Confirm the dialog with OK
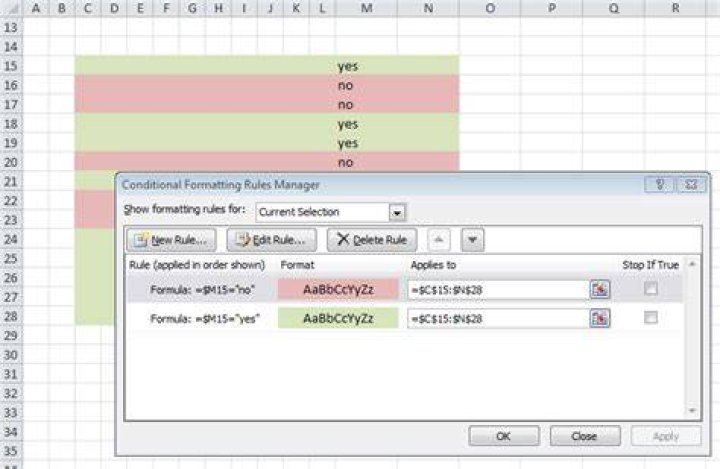Screen dimensions: 720x469 tap(504, 436)
